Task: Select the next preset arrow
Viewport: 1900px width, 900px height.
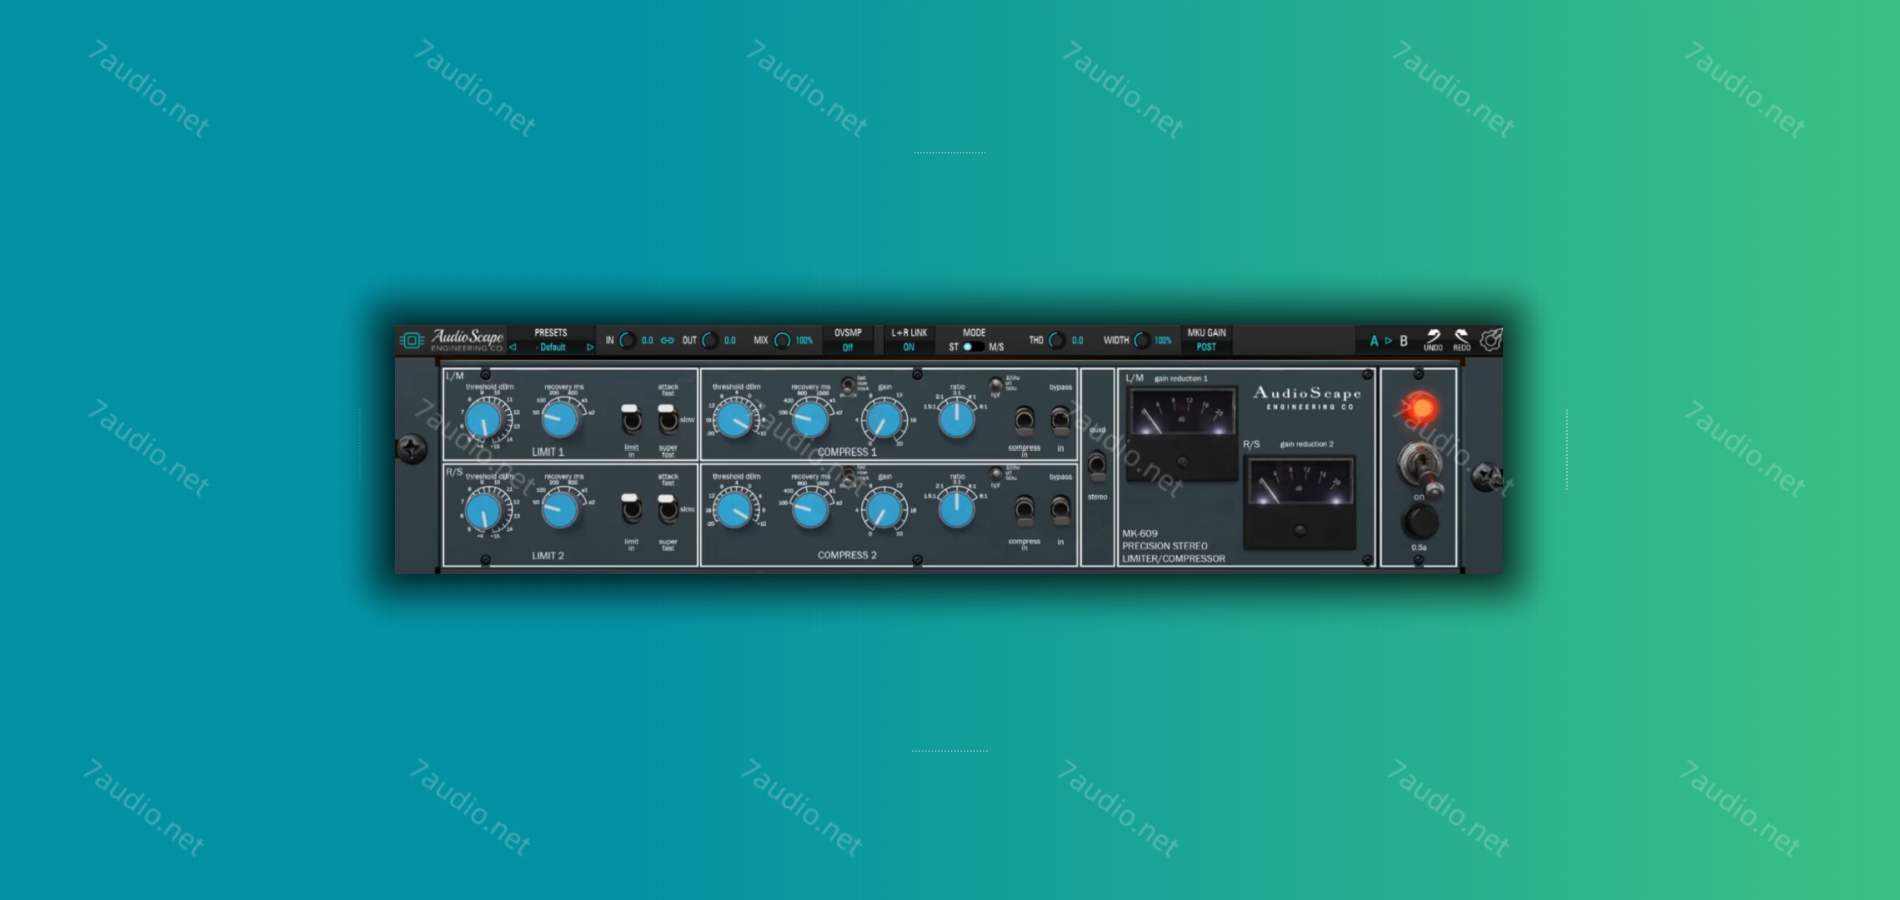Action: (x=590, y=347)
